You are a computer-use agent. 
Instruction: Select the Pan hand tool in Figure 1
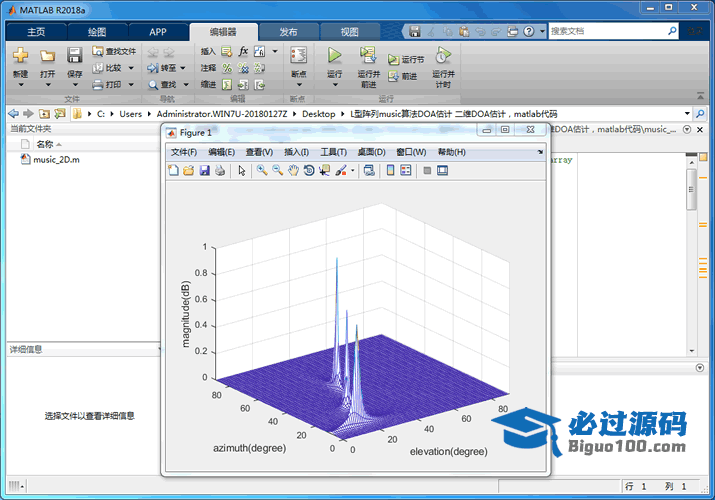tap(293, 170)
